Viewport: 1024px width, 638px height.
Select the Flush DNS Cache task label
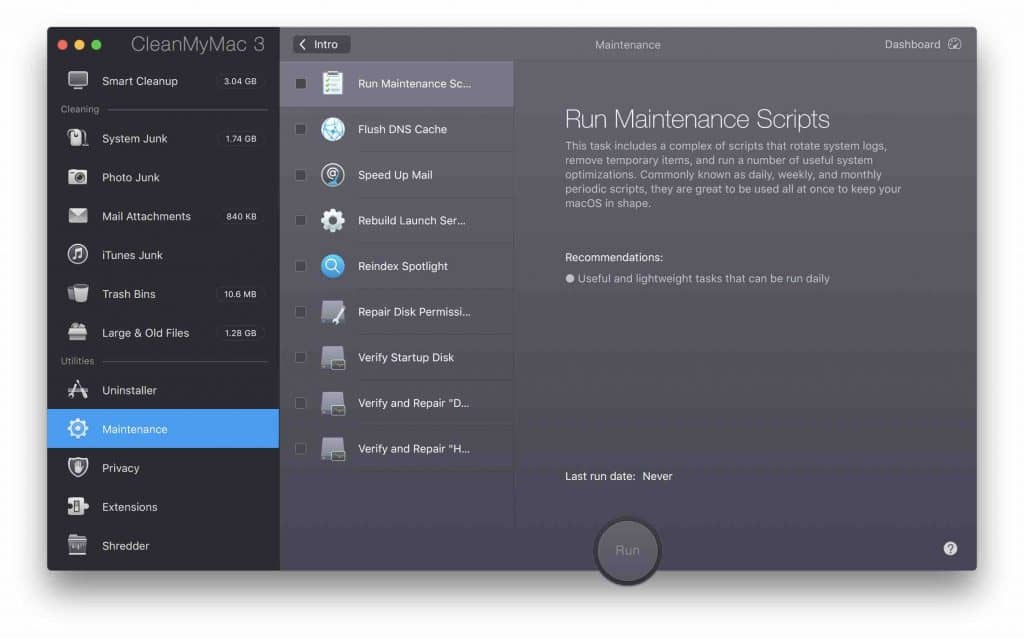pyautogui.click(x=402, y=129)
